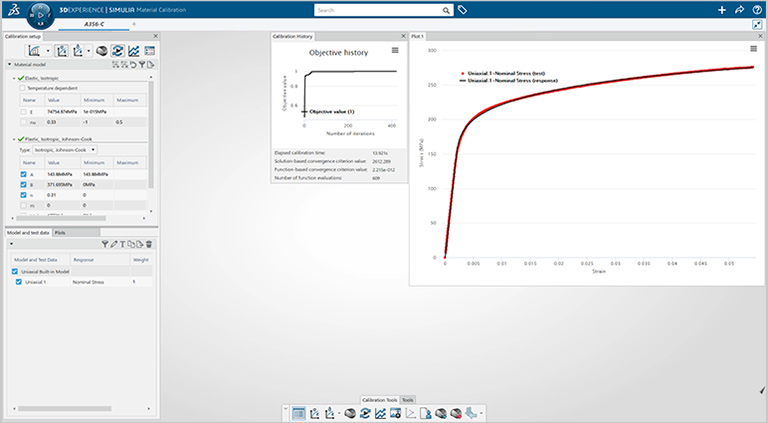Enable the Temperature dependent checkbox
Viewport: 768px width, 423px height.
(x=23, y=88)
